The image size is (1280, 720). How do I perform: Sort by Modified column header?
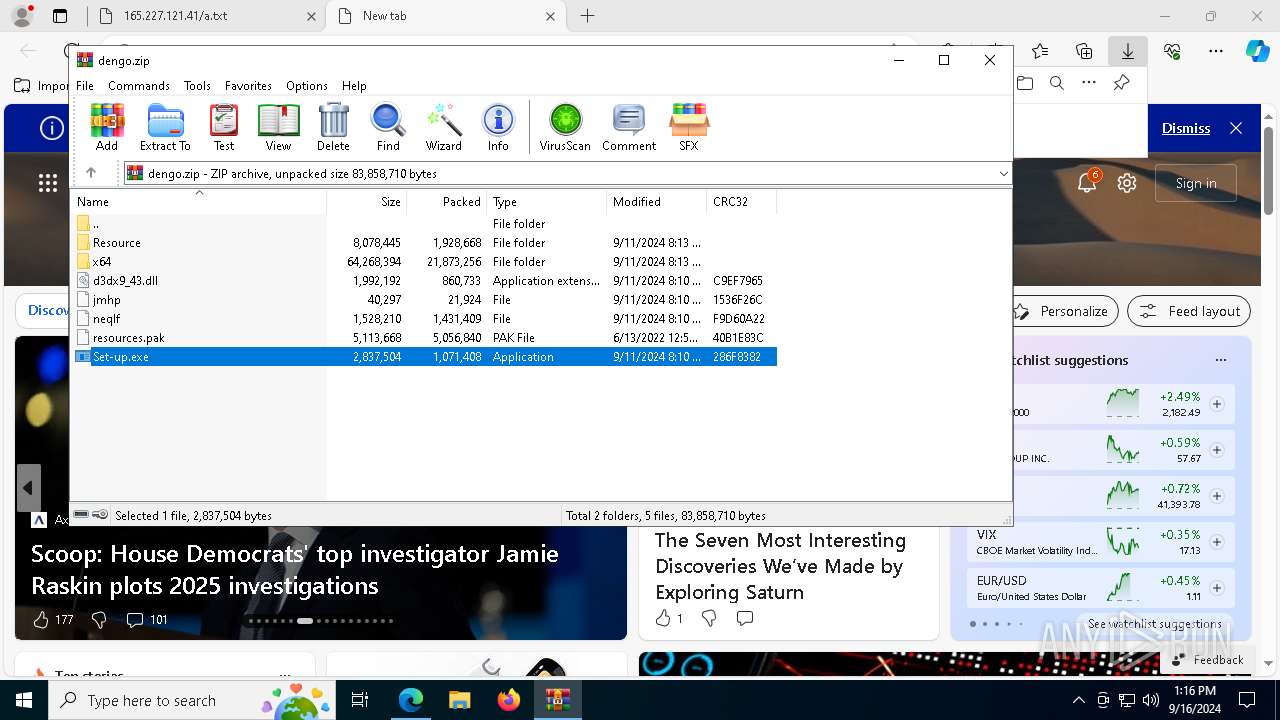click(657, 202)
